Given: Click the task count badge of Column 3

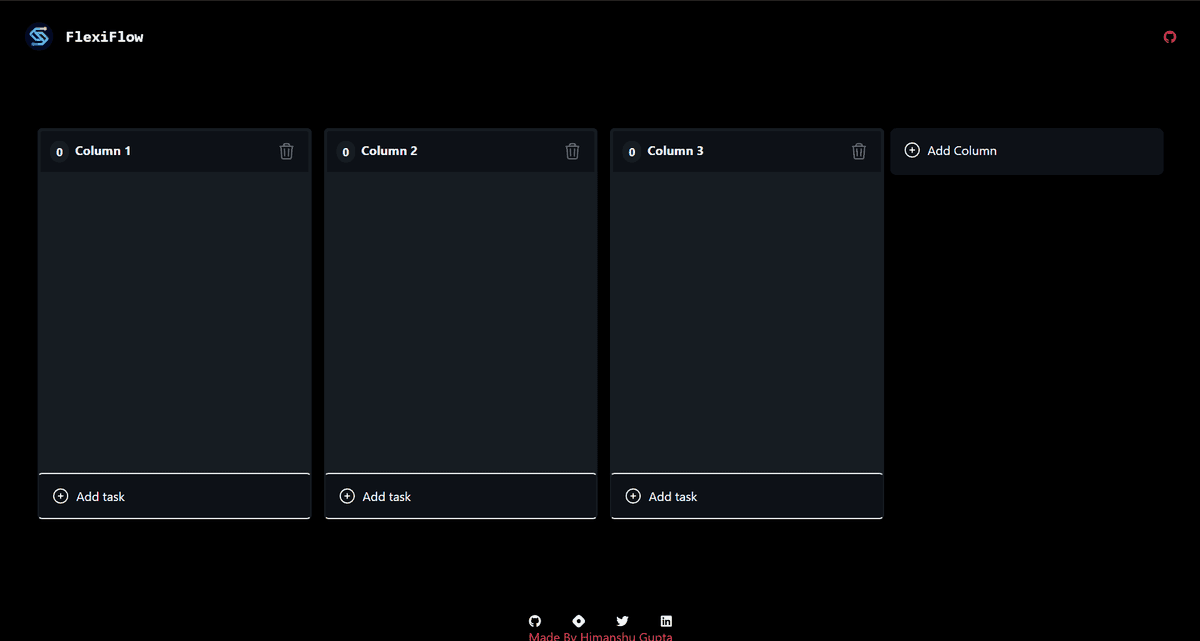Looking at the screenshot, I should (x=631, y=152).
